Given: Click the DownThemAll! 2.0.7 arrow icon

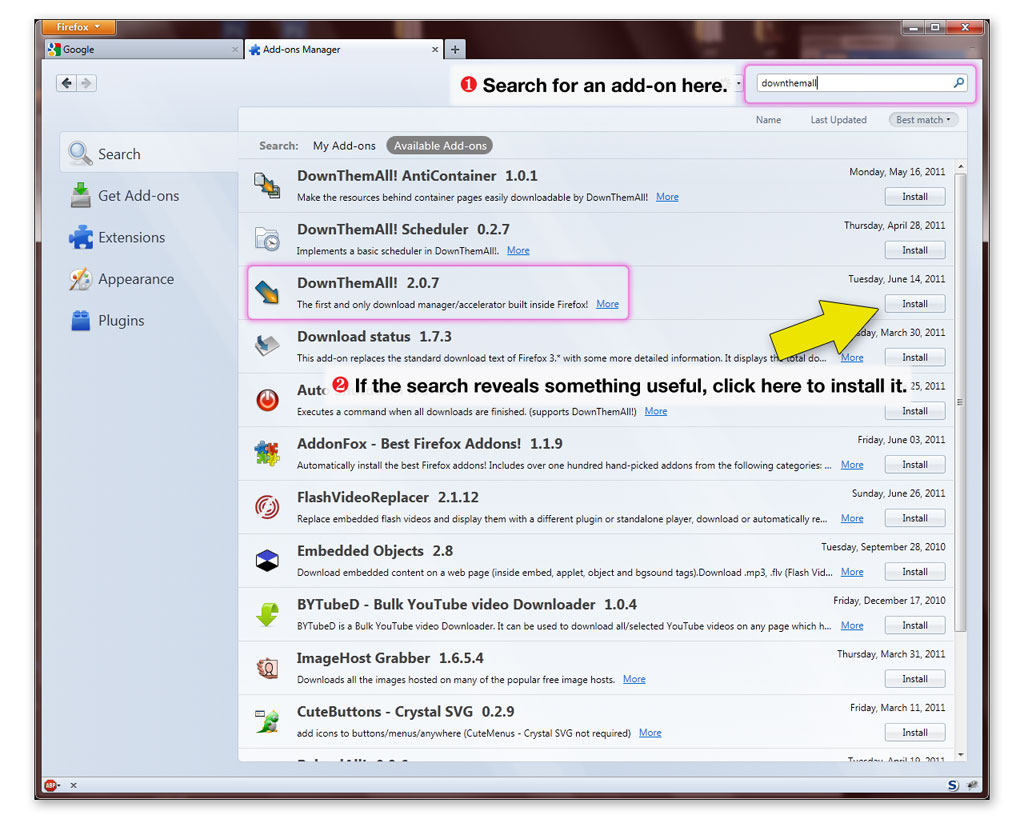Looking at the screenshot, I should 267,293.
